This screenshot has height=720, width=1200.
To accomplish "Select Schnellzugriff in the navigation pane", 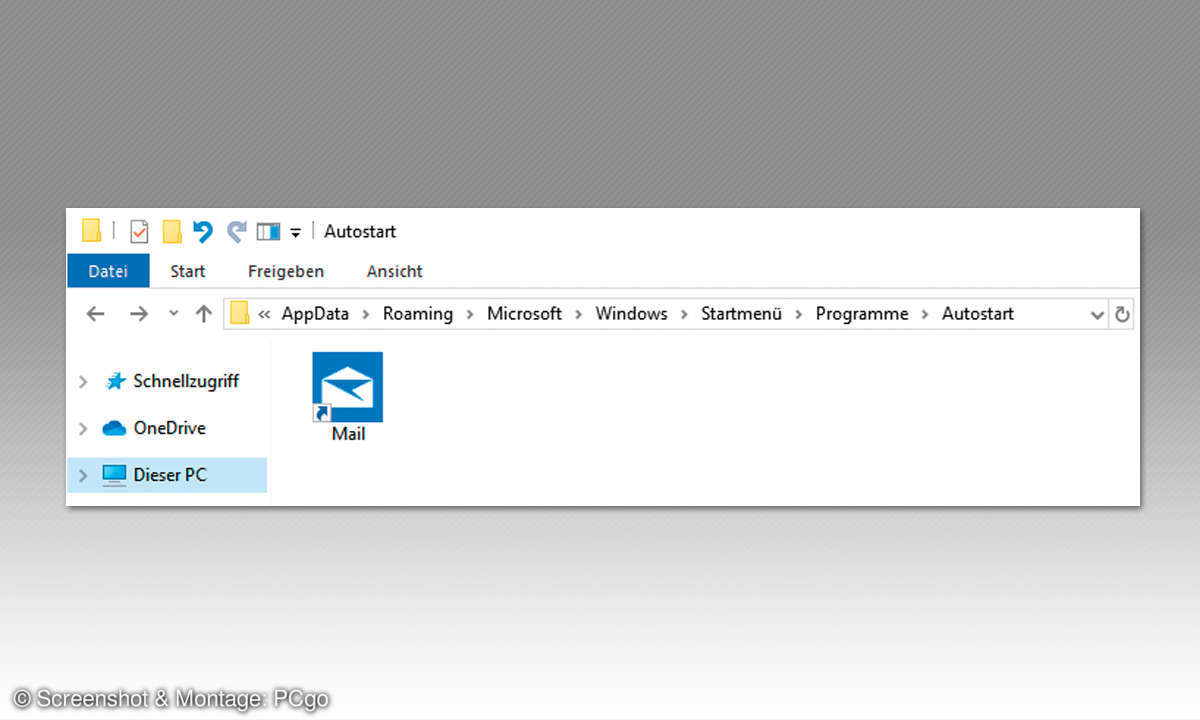I will 186,381.
